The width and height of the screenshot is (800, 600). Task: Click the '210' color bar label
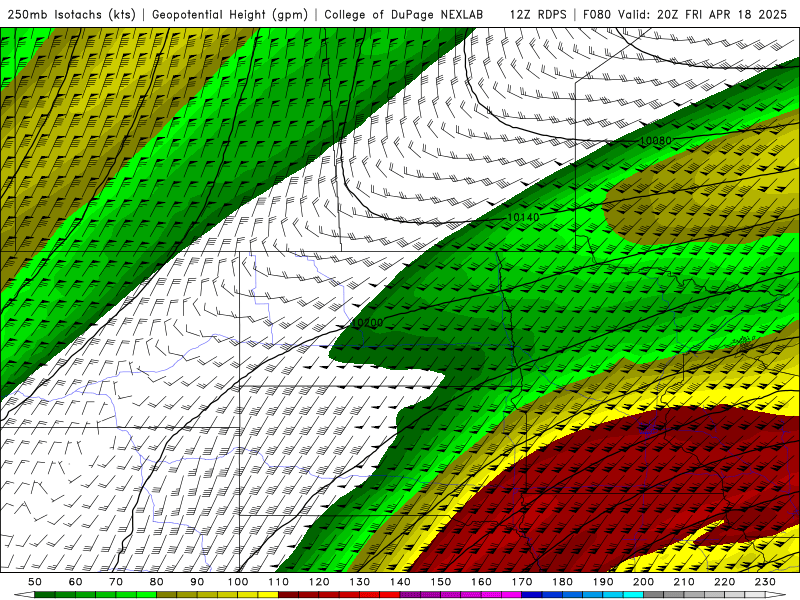tap(685, 582)
